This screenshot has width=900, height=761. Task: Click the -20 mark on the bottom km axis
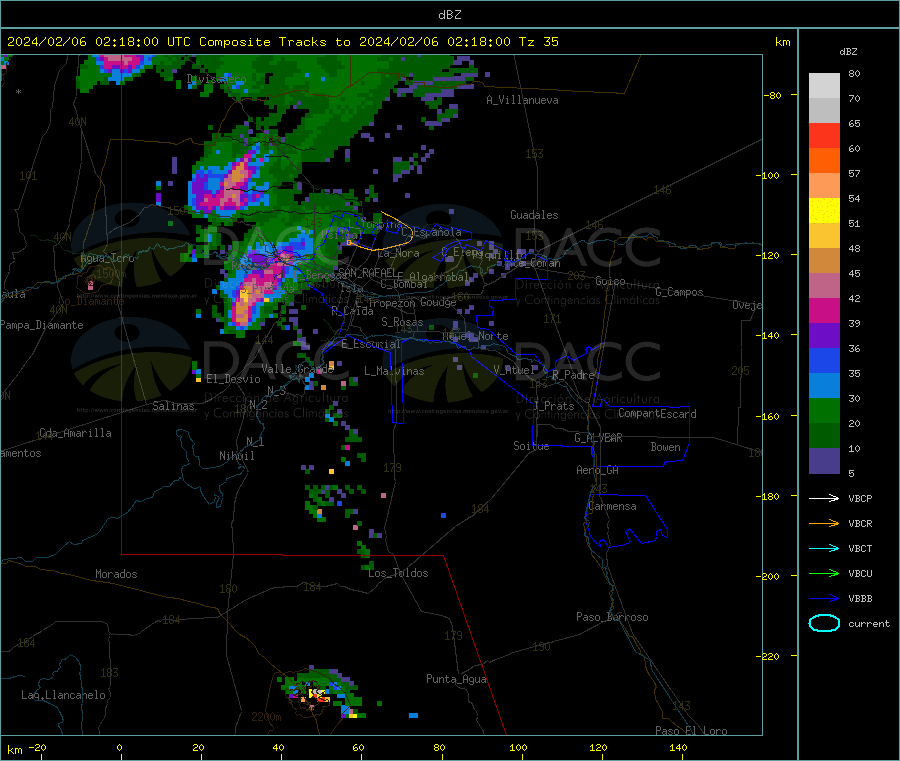tap(37, 747)
